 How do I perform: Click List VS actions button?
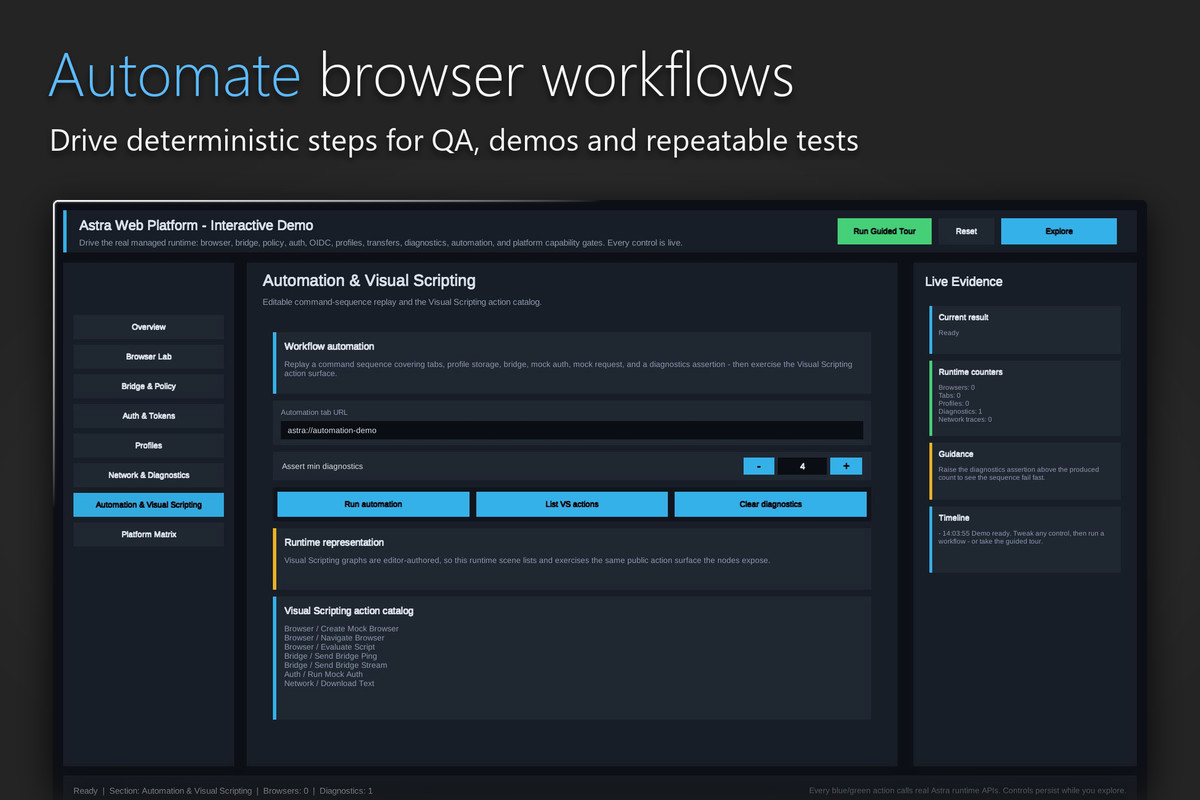click(572, 504)
